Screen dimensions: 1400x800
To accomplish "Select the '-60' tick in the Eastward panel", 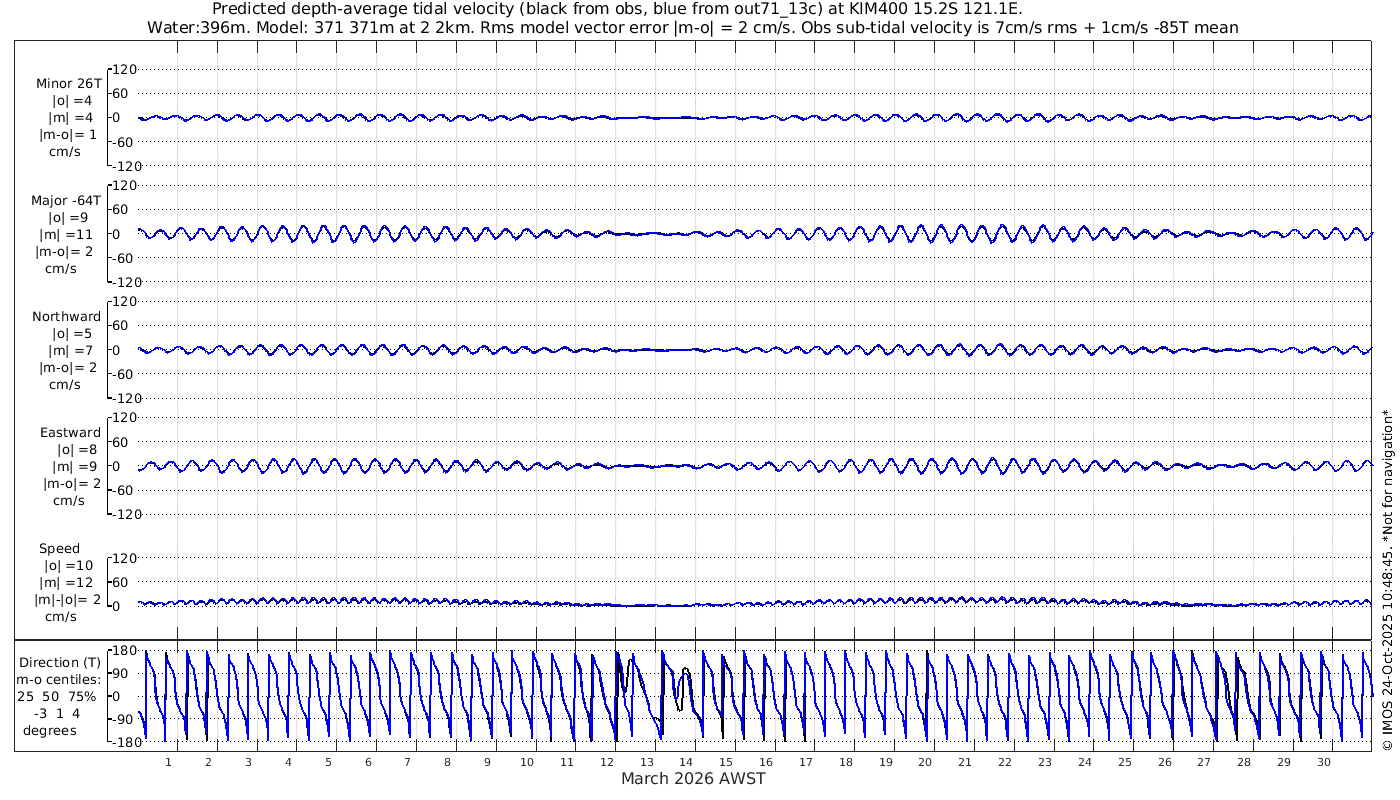I will tap(125, 490).
